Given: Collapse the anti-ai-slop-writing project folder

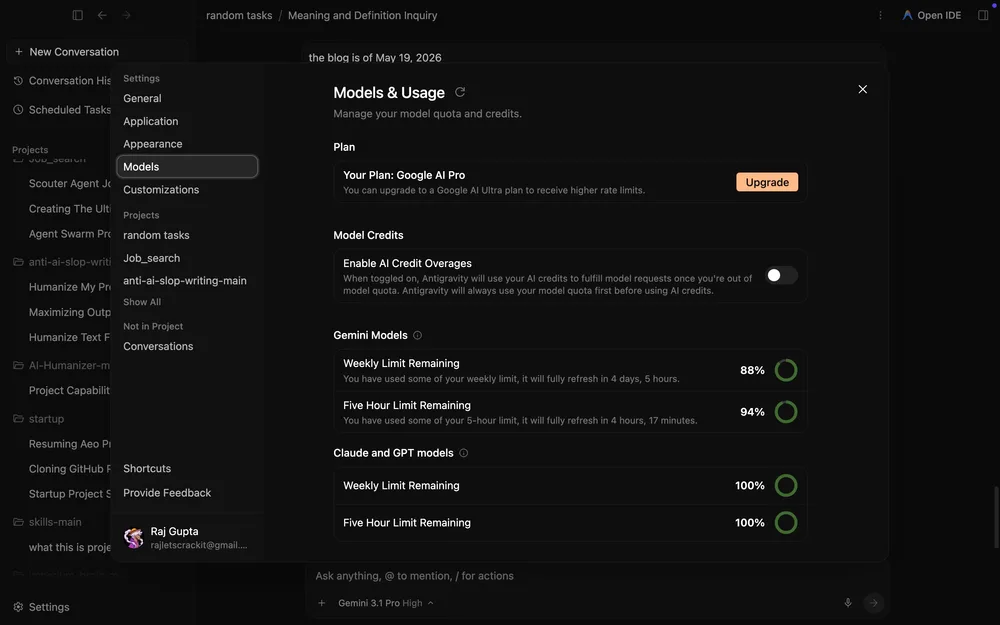Looking at the screenshot, I should point(18,261).
